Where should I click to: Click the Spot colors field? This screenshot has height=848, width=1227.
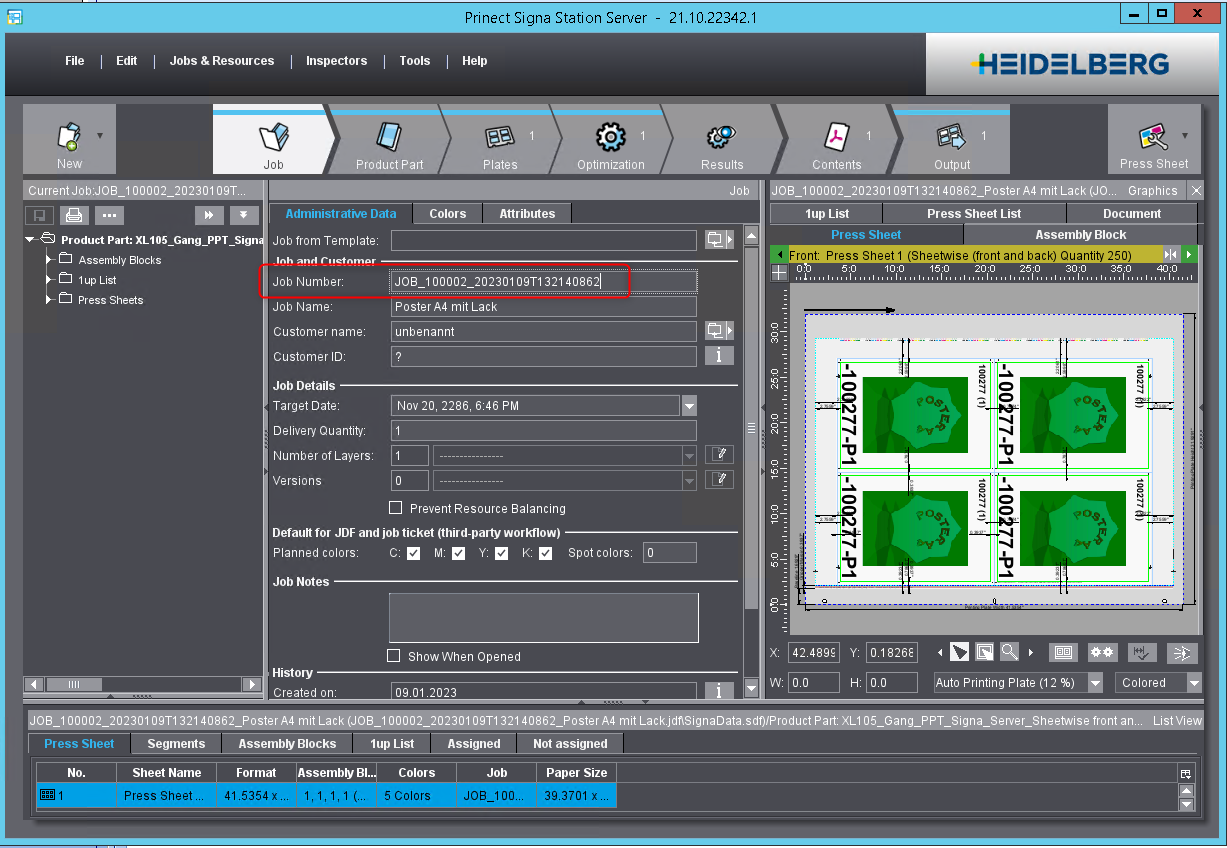coord(670,552)
